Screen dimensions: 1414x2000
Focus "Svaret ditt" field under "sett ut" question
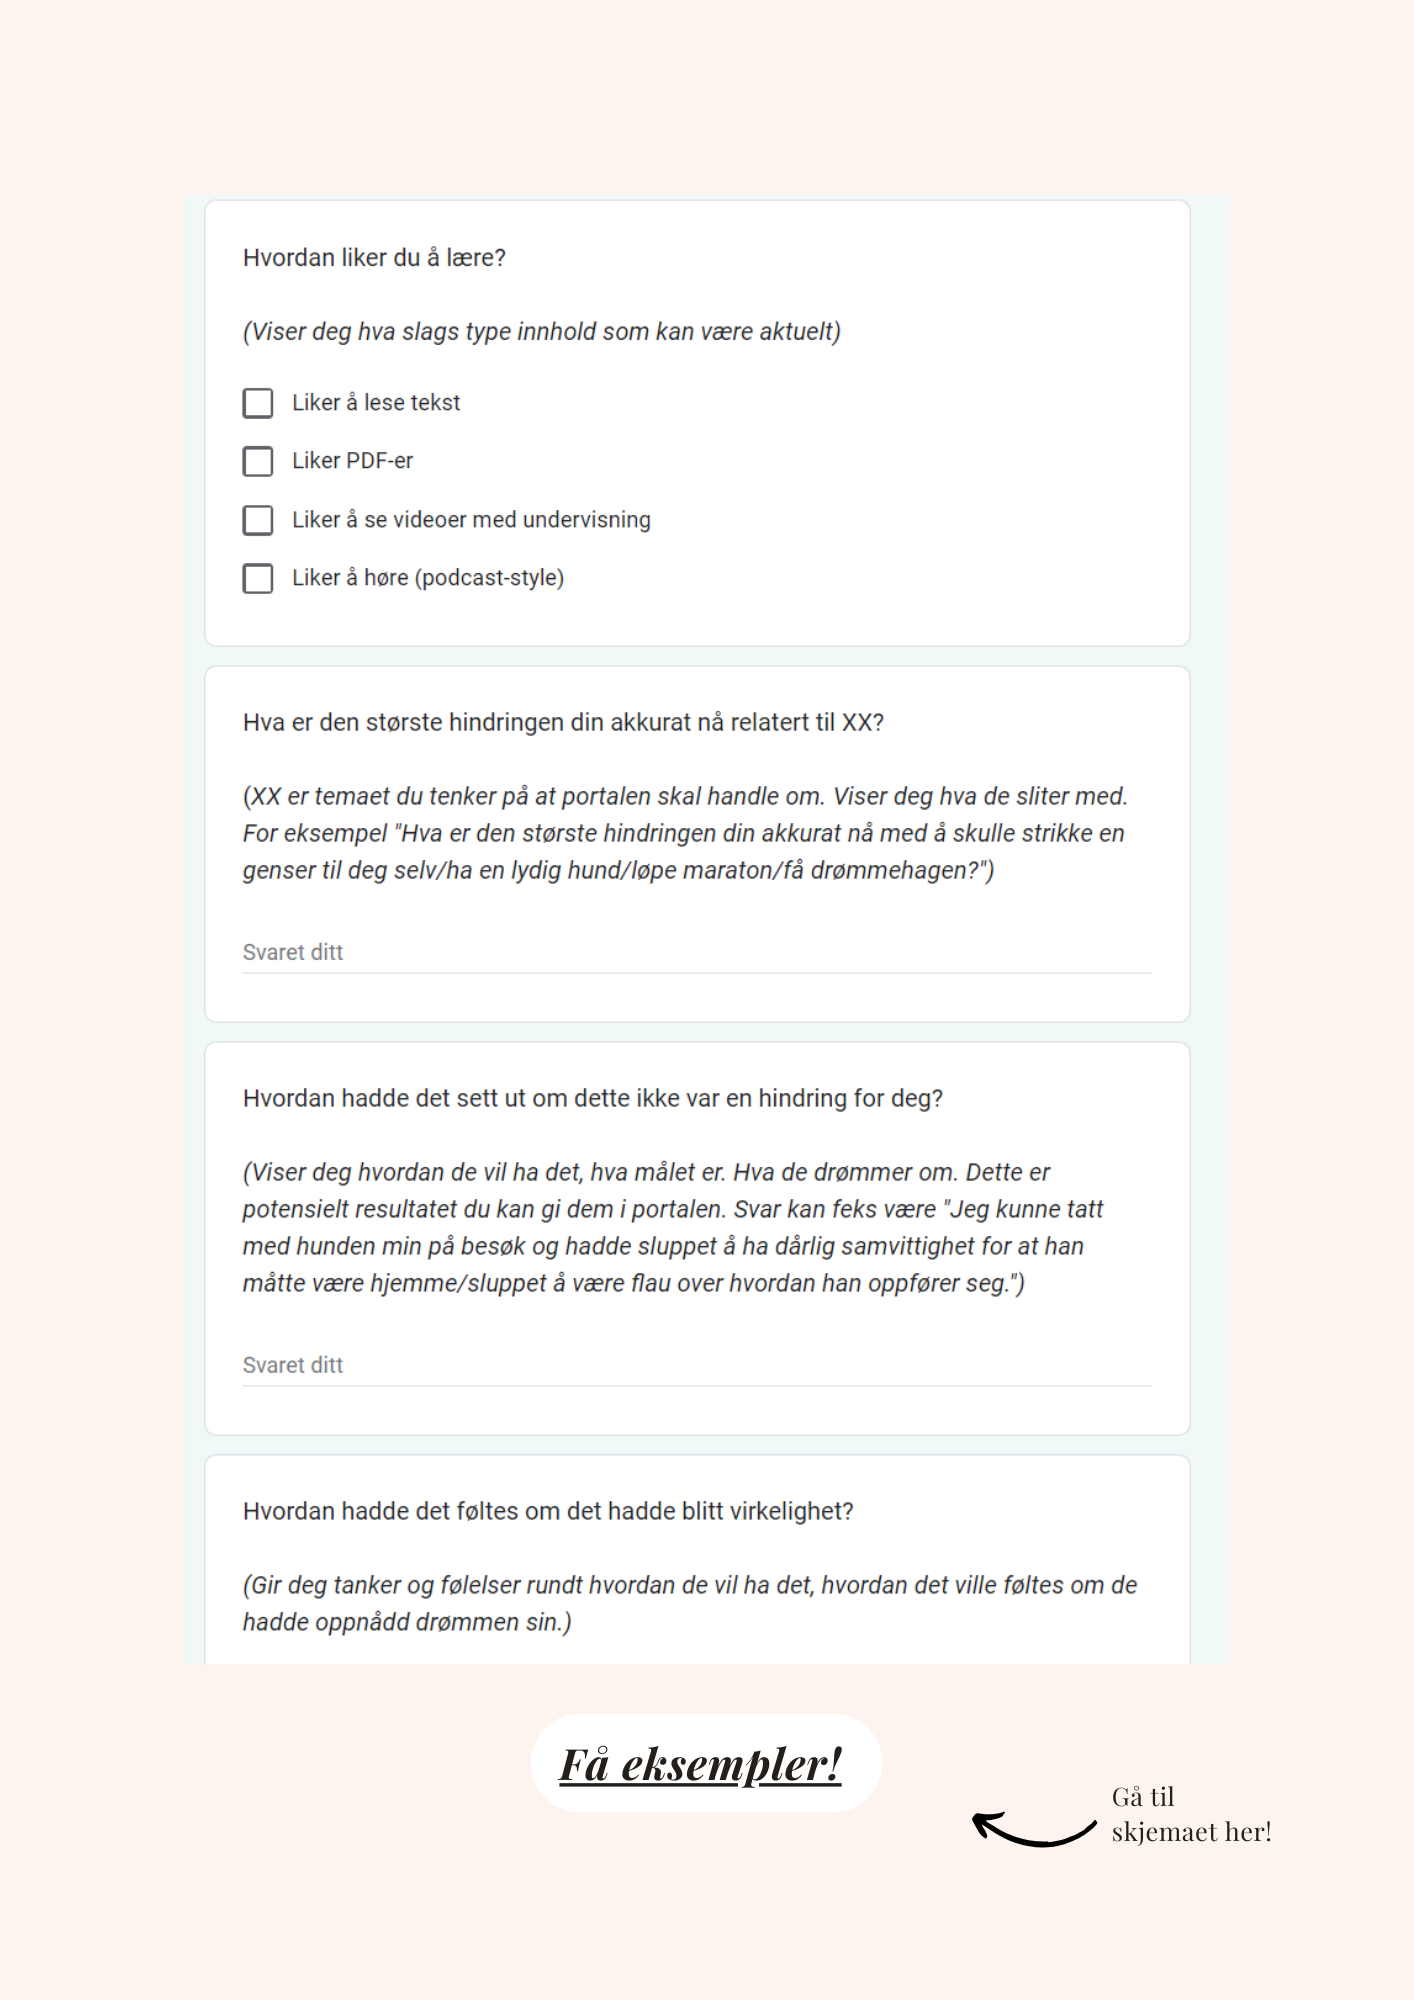[697, 1366]
